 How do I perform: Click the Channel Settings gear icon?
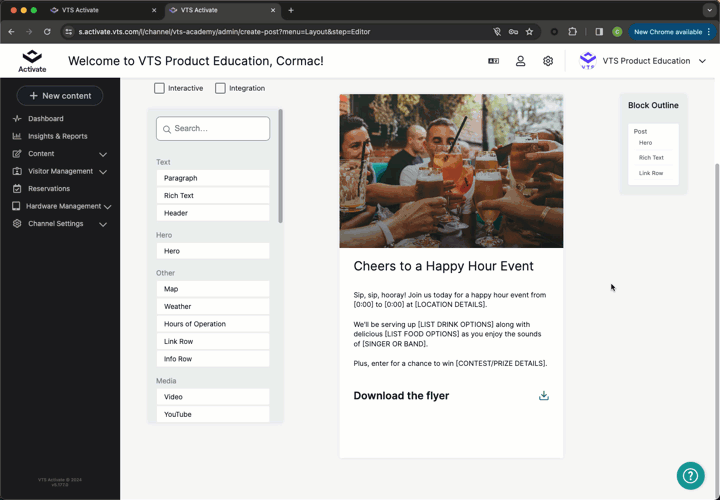tap(17, 223)
